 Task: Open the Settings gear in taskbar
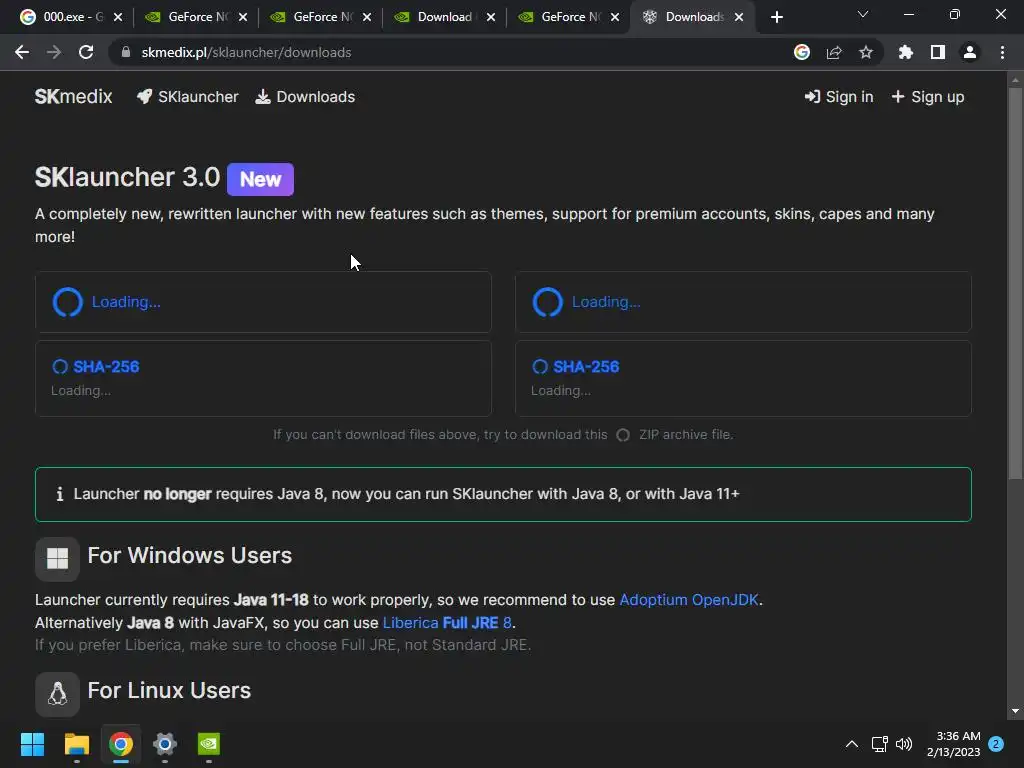165,744
